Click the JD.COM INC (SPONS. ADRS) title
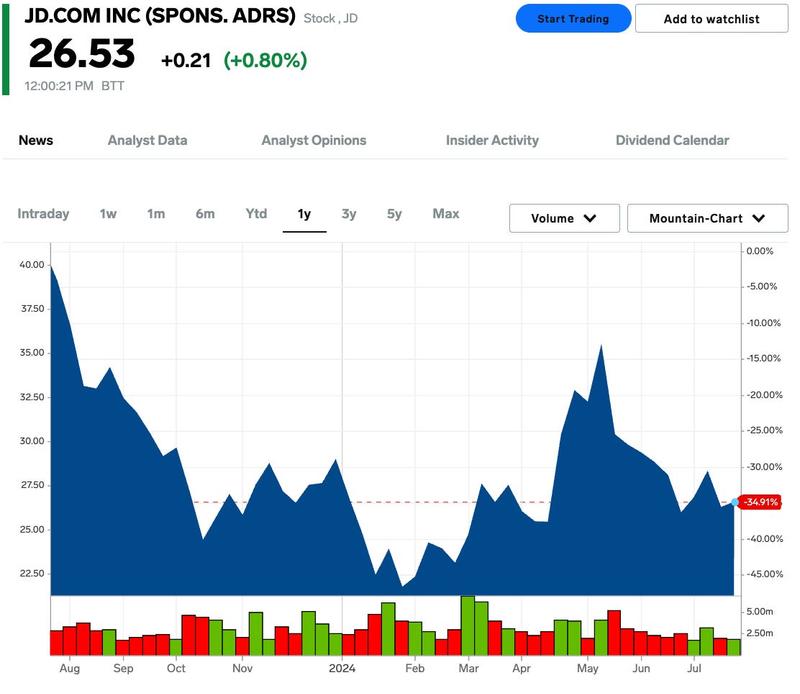Image resolution: width=800 pixels, height=694 pixels. tap(160, 16)
